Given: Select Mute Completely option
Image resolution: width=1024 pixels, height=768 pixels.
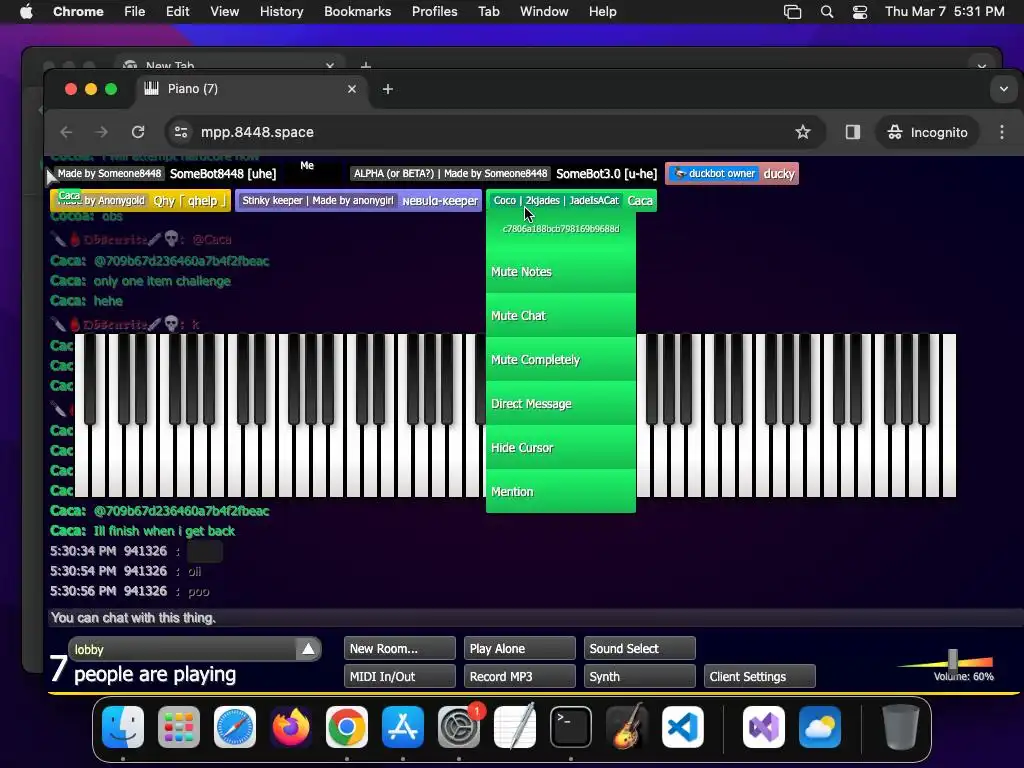Looking at the screenshot, I should point(561,360).
